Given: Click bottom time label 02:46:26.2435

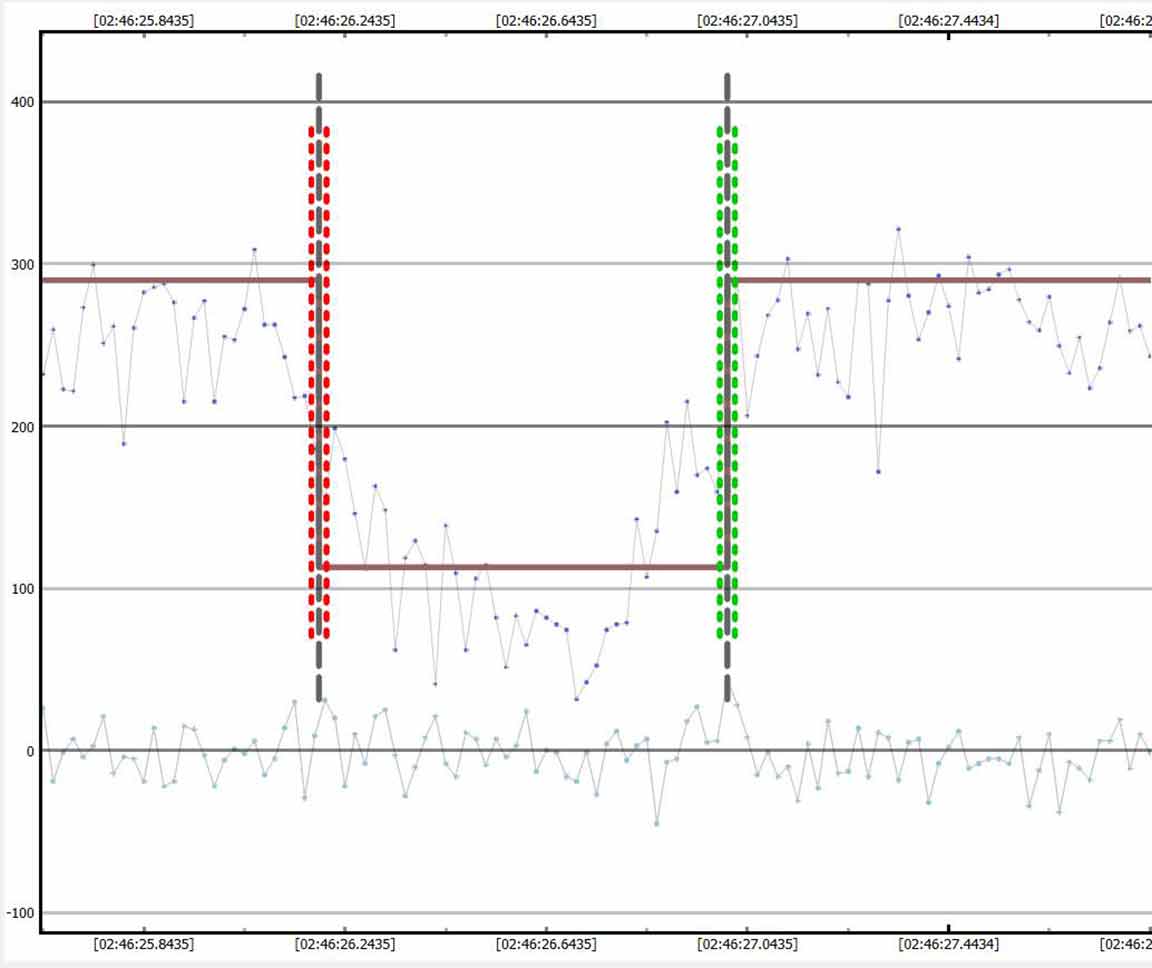Looking at the screenshot, I should click(x=345, y=944).
